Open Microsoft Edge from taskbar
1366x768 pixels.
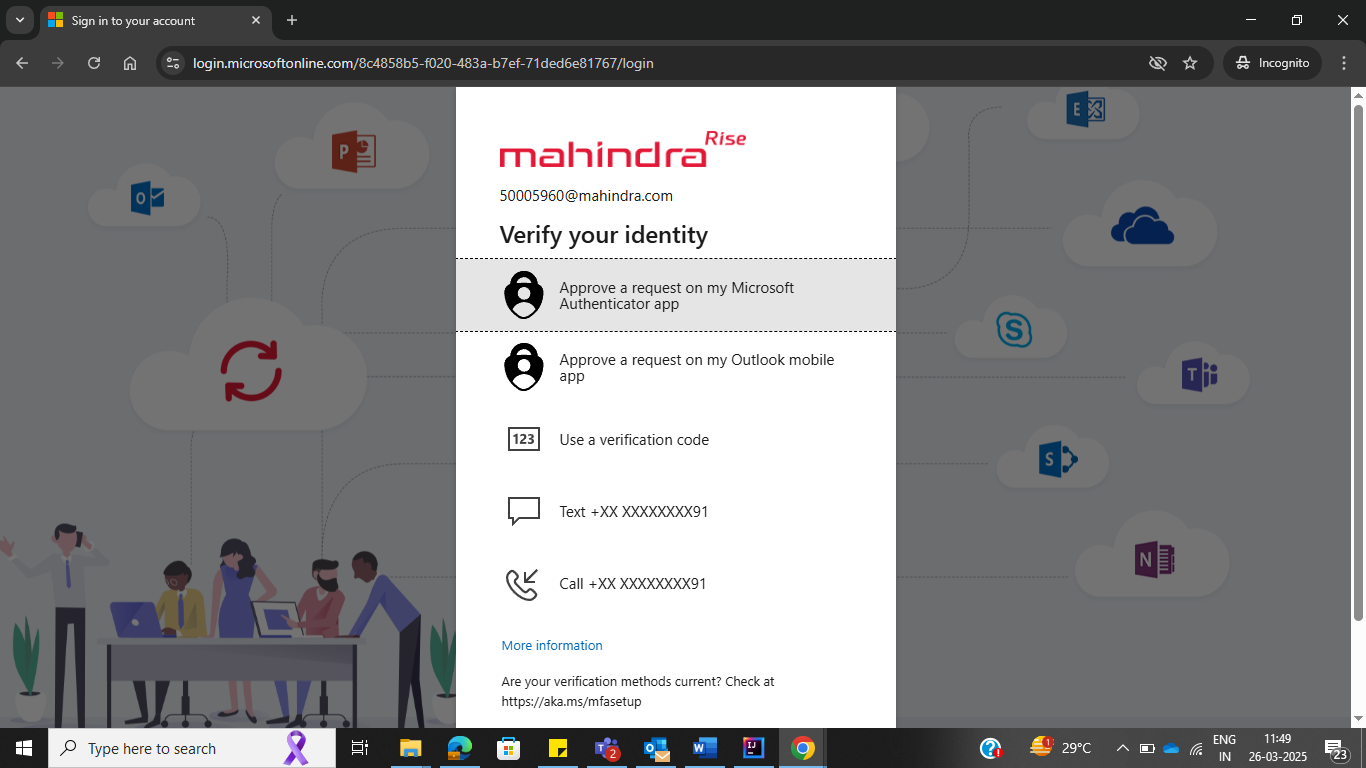click(460, 748)
